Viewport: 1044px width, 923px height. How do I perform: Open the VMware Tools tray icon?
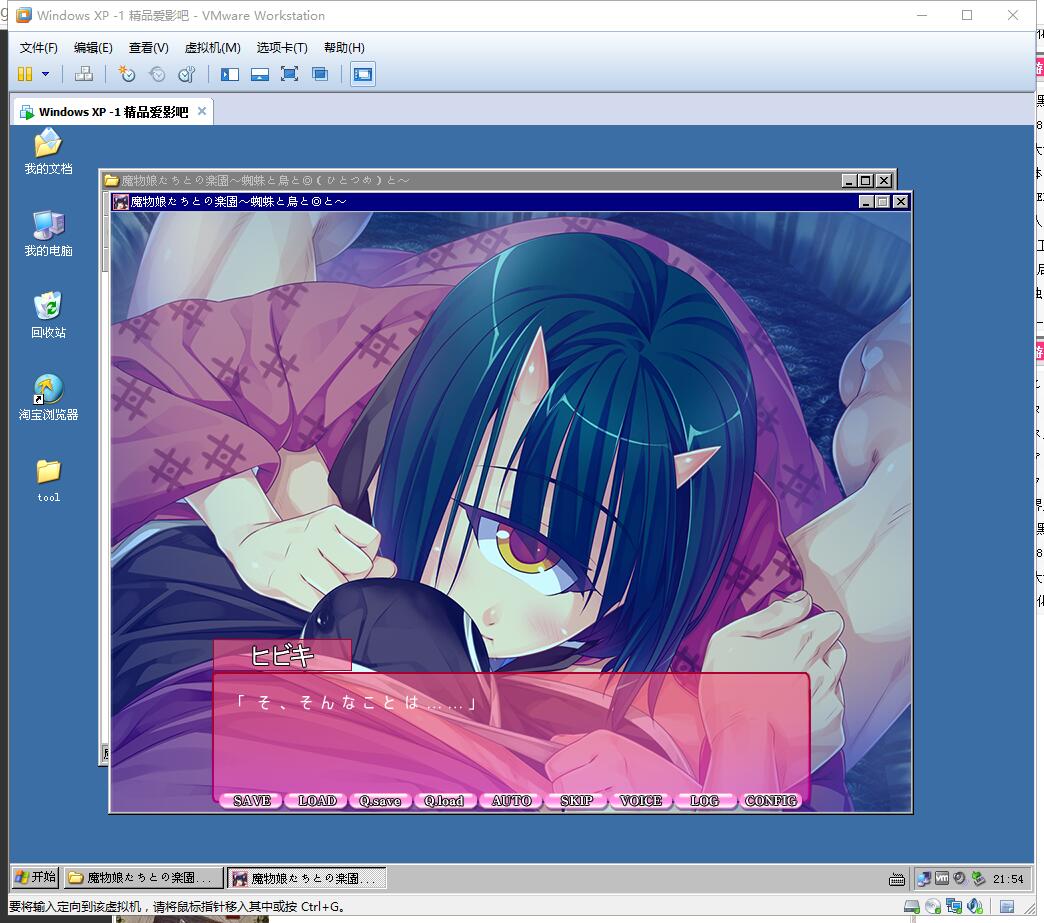[x=942, y=879]
